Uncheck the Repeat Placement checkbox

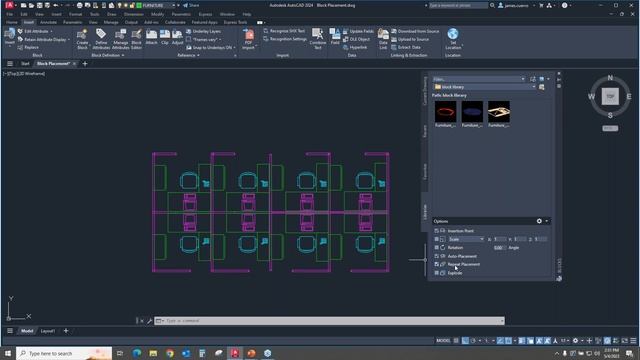436,264
